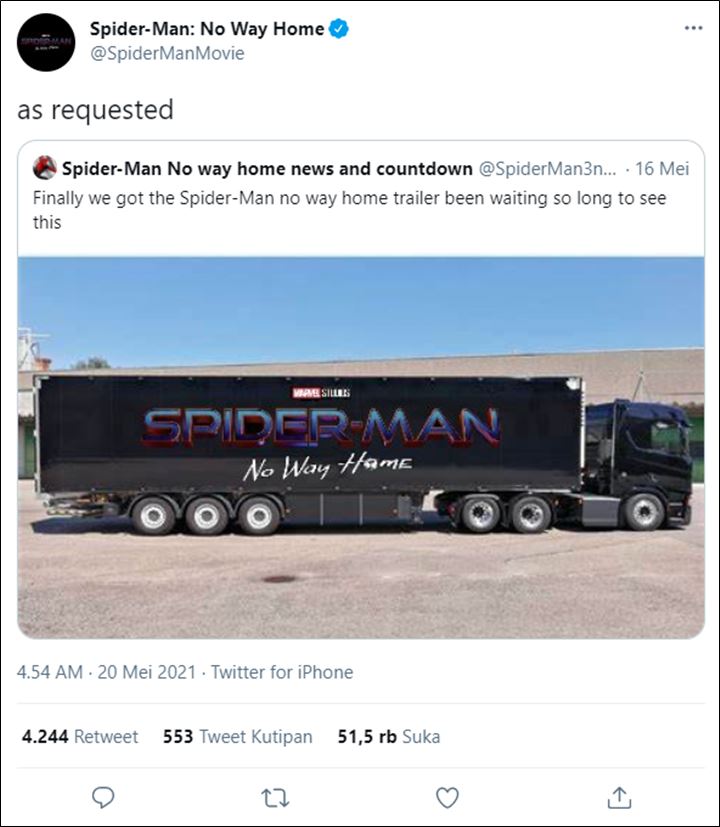Click the 16 Mei quoted tweet date
The image size is (720, 827).
click(x=662, y=168)
